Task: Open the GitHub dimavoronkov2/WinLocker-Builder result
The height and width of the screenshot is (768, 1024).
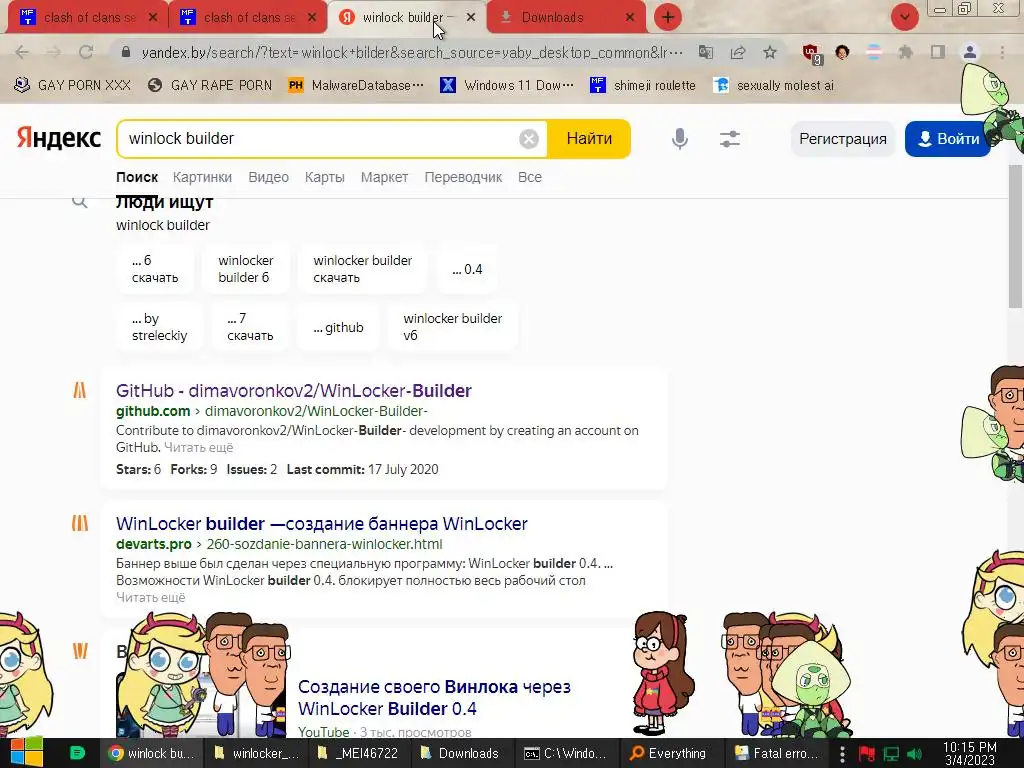Action: [x=293, y=391]
